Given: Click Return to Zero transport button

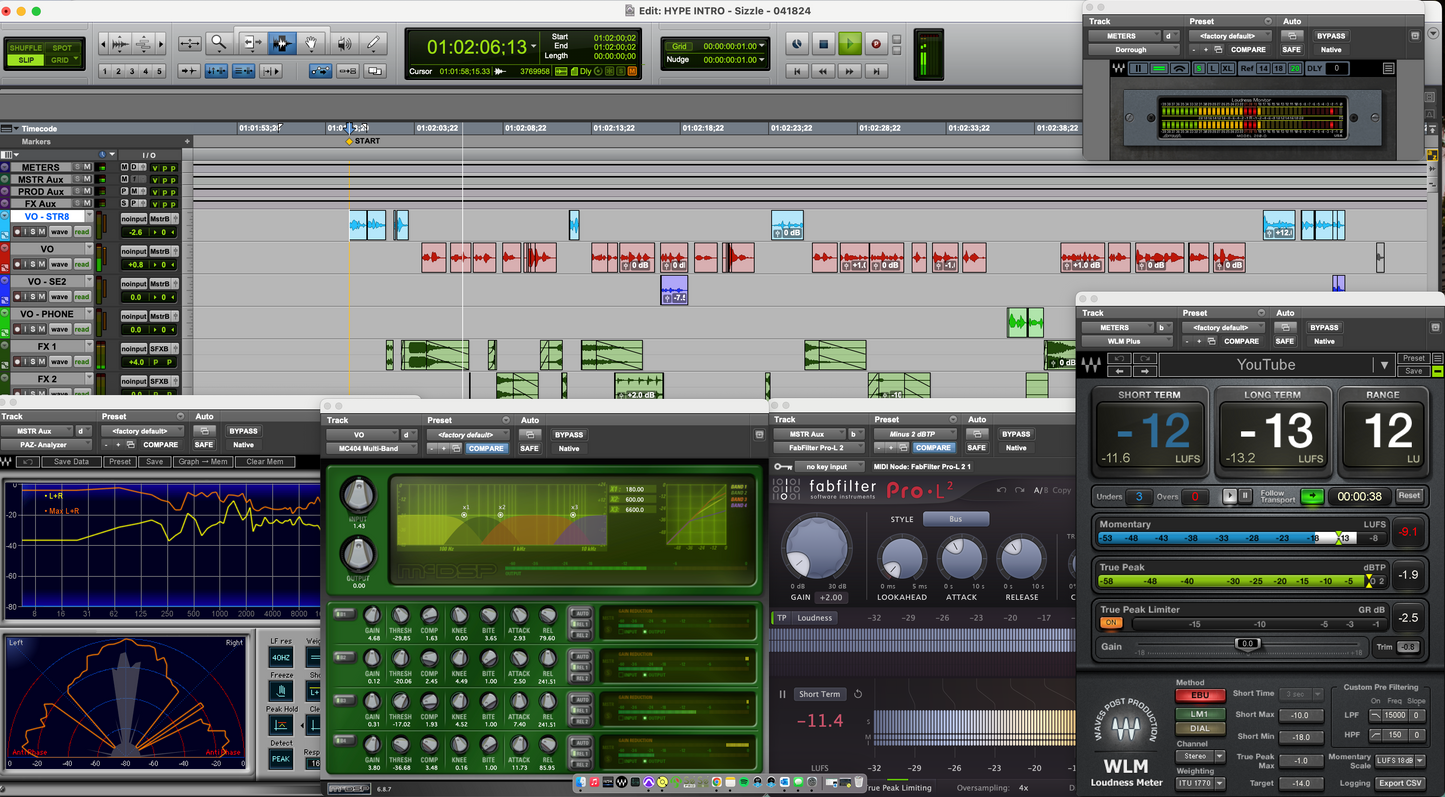Looking at the screenshot, I should pyautogui.click(x=797, y=71).
